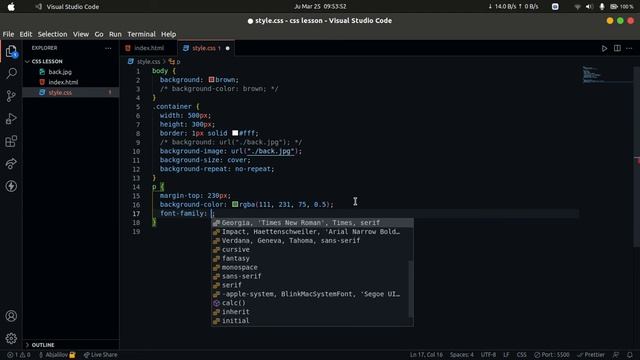Image resolution: width=640 pixels, height=360 pixels.
Task: Click the Prettier status bar item
Action: (591, 355)
